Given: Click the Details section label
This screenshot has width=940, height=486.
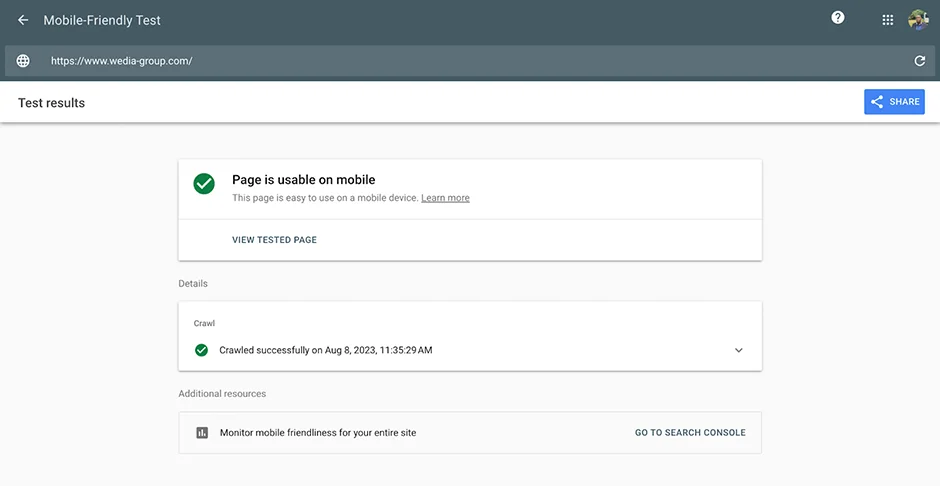Looking at the screenshot, I should (193, 283).
